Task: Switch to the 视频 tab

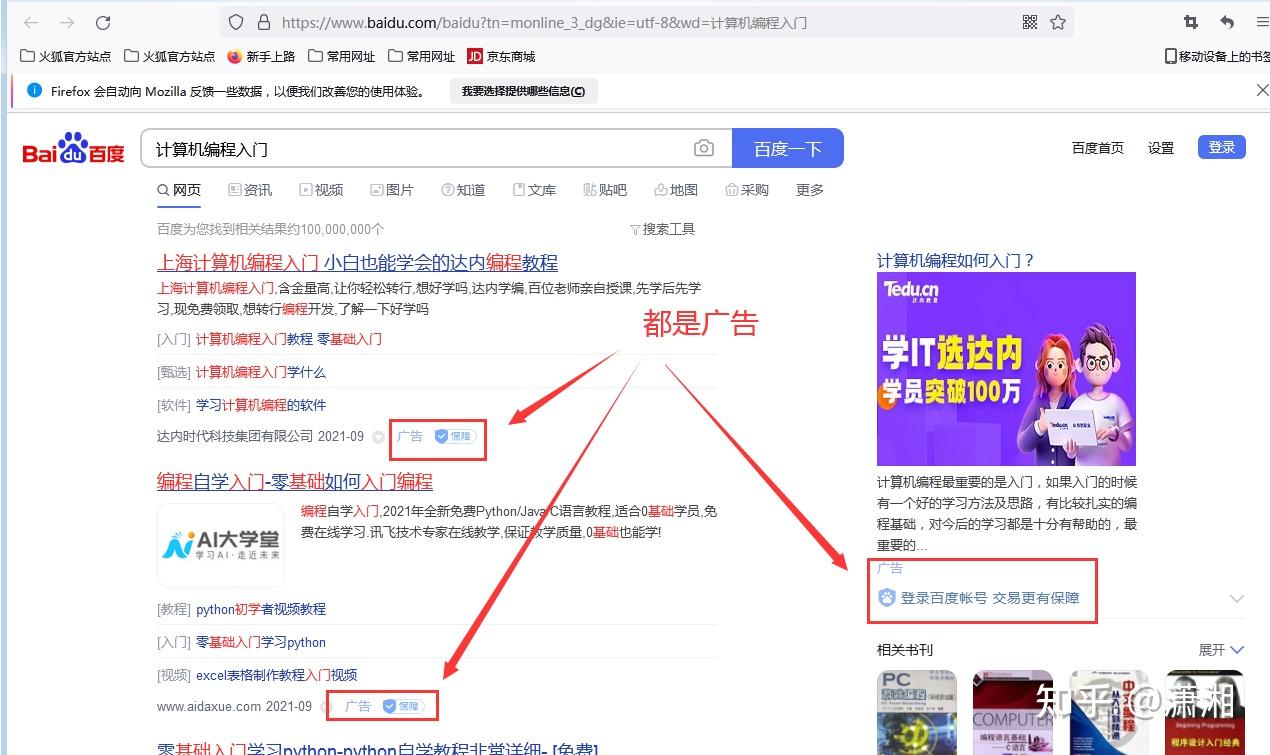Action: click(x=321, y=190)
